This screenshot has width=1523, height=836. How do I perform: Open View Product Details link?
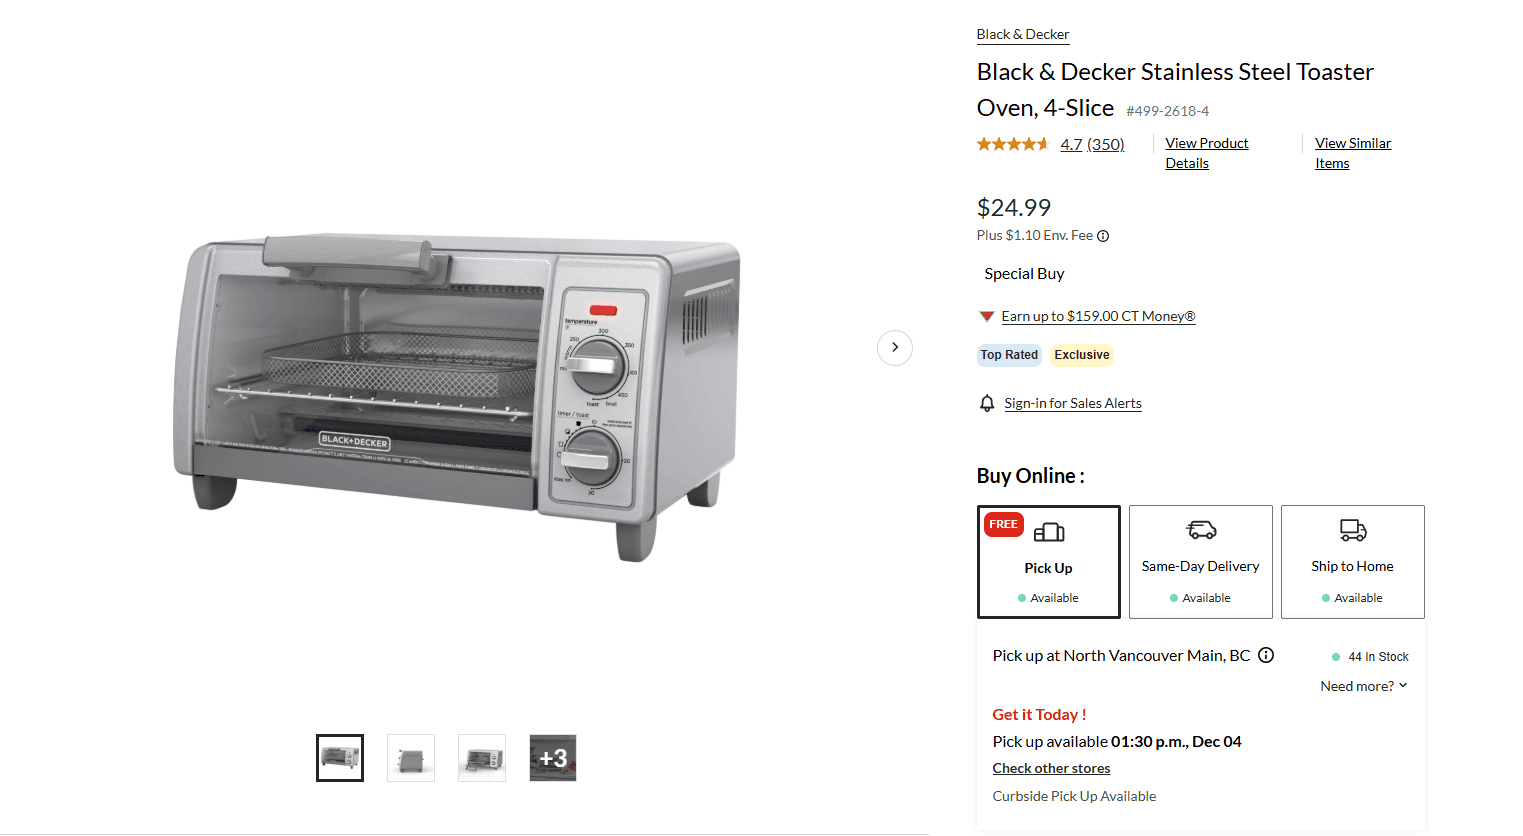click(1207, 153)
